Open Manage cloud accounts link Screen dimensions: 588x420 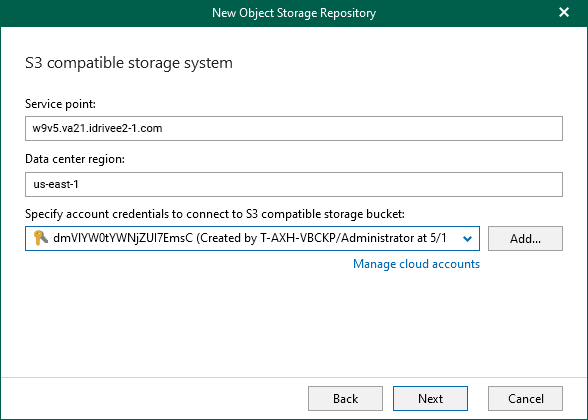click(x=416, y=264)
